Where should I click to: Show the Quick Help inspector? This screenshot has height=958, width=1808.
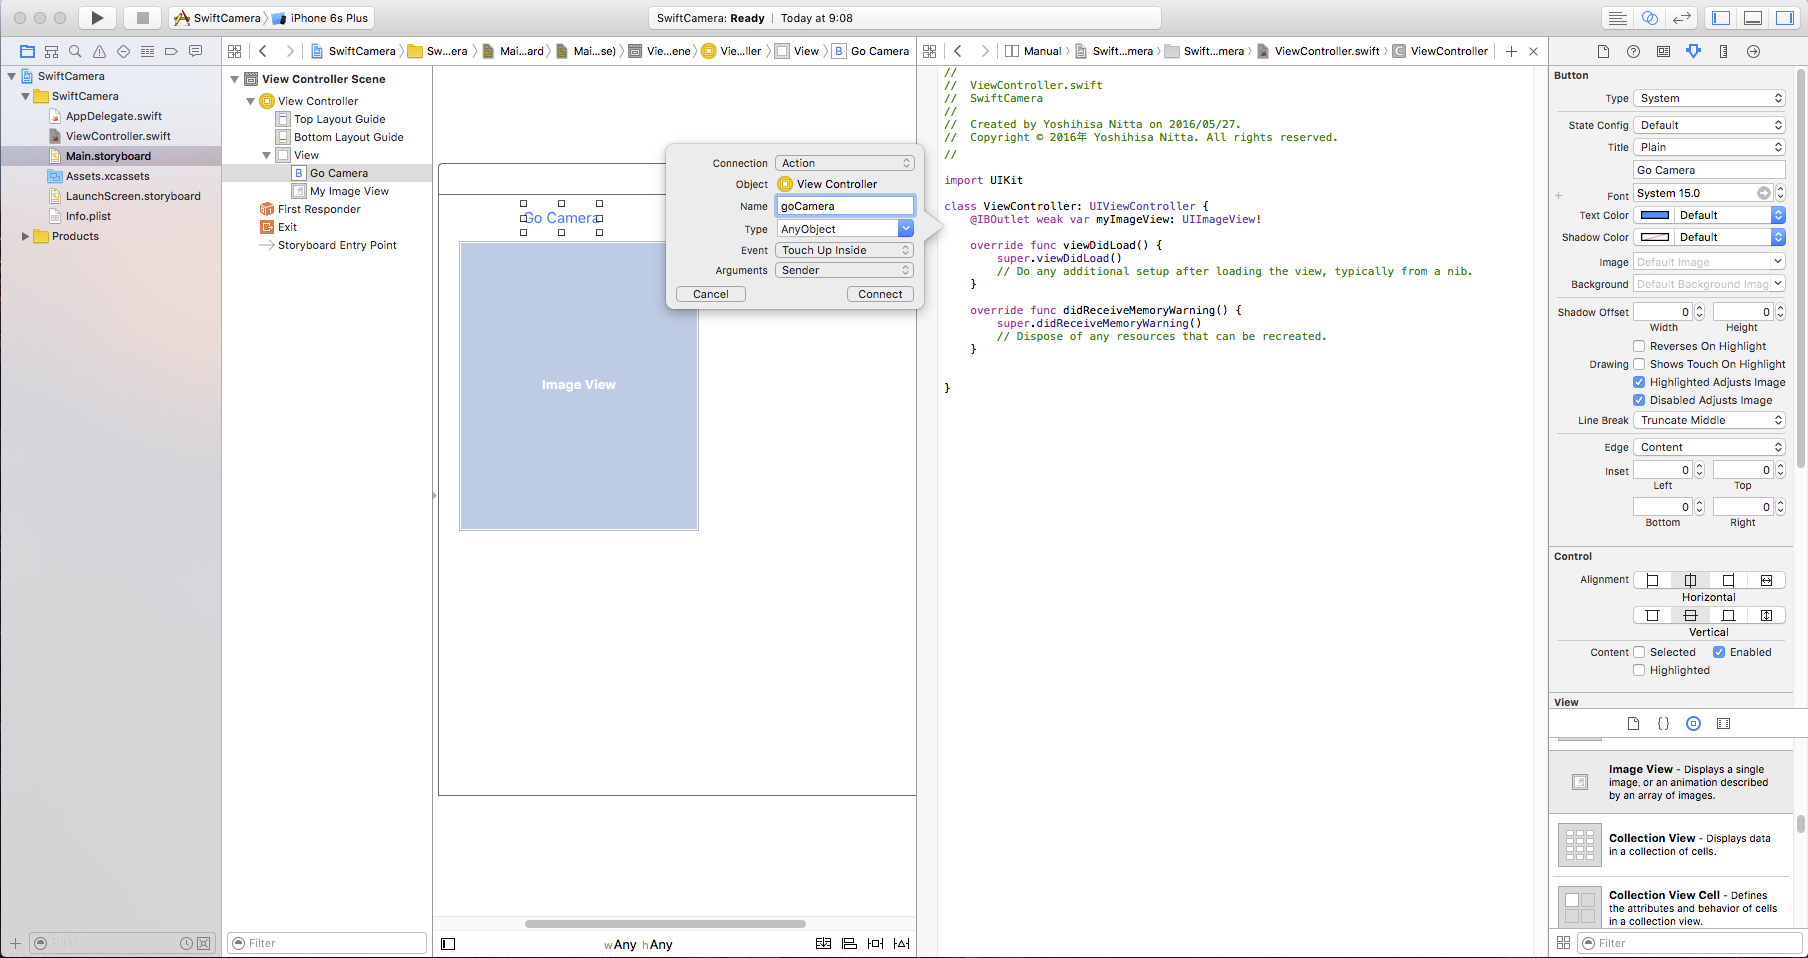[x=1633, y=51]
